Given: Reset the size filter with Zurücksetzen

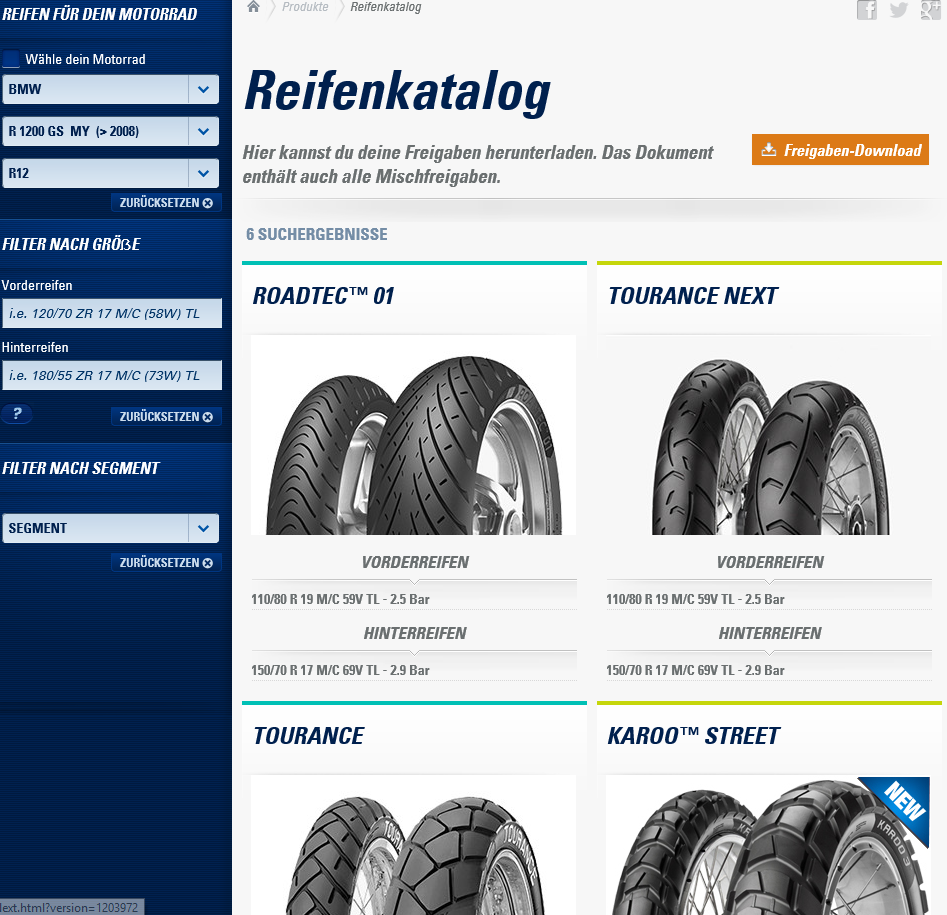Looking at the screenshot, I should 166,417.
